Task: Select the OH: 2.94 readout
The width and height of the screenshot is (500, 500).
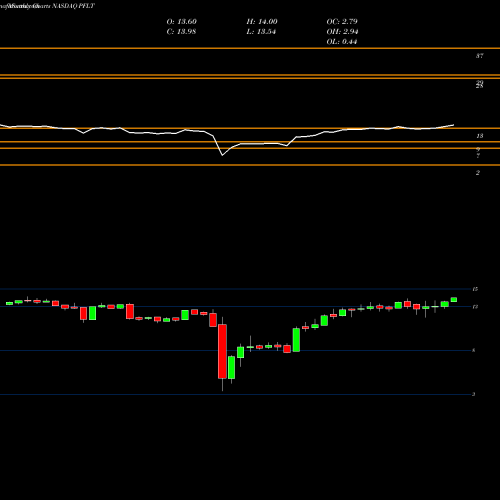Action: pyautogui.click(x=342, y=32)
